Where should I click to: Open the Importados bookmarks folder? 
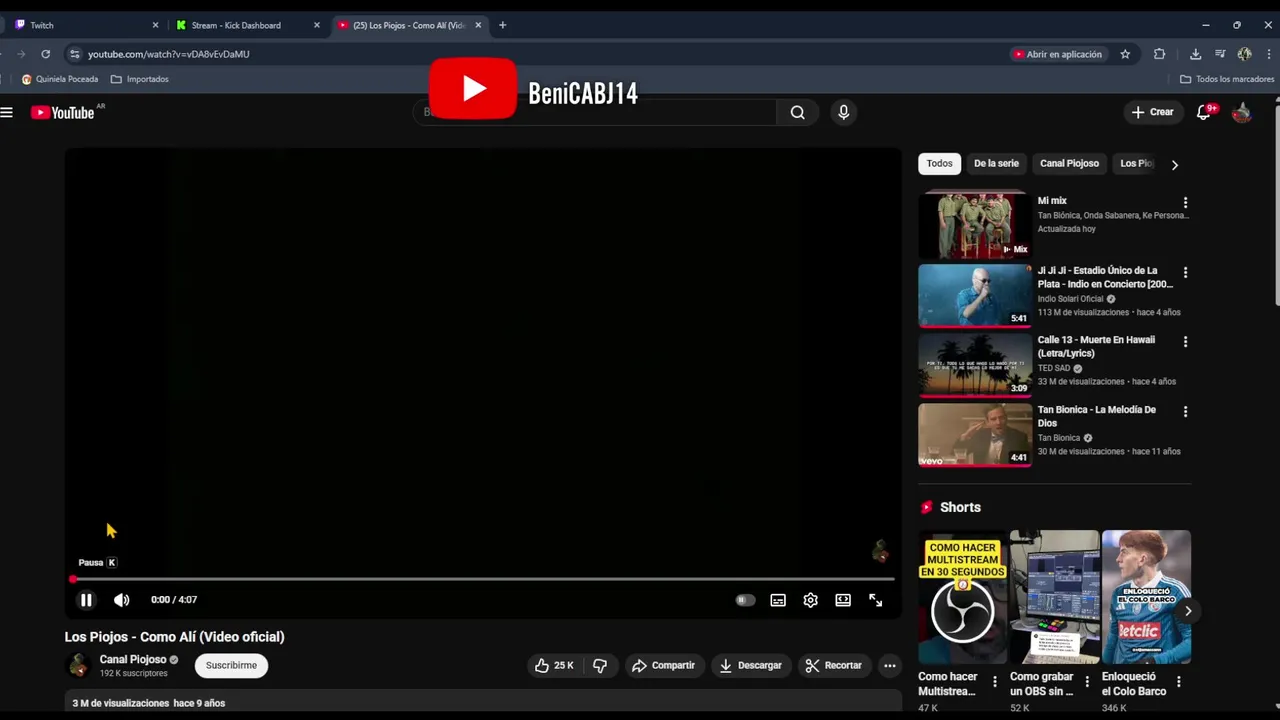pyautogui.click(x=140, y=79)
